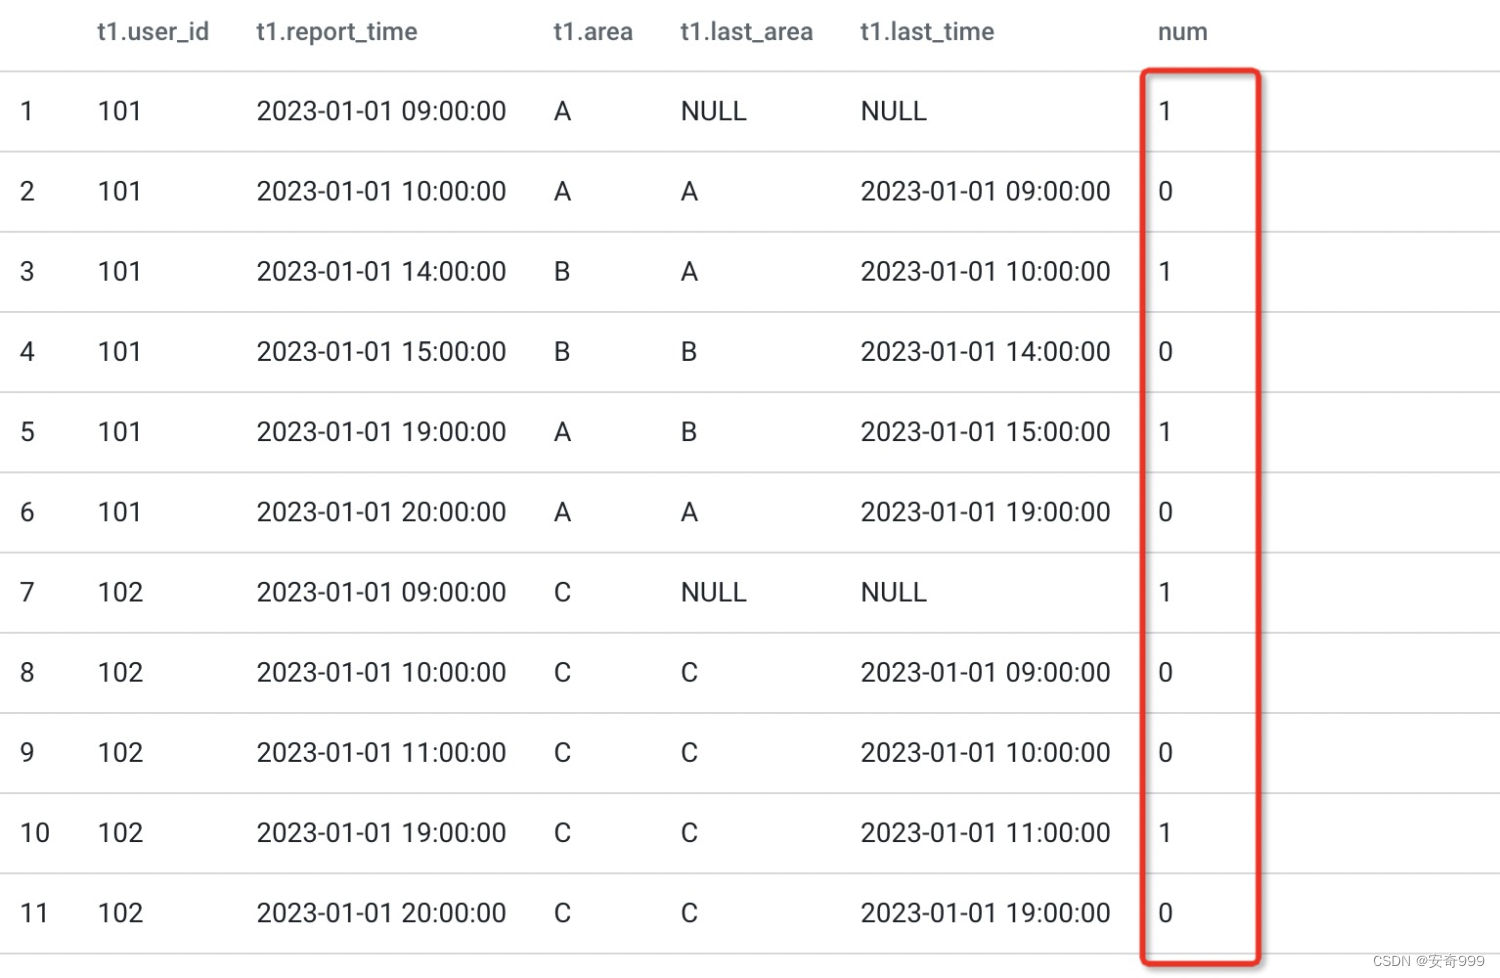
Task: Click last_time 2023-01-01 10:00:00 in row 9
Action: click(x=985, y=752)
